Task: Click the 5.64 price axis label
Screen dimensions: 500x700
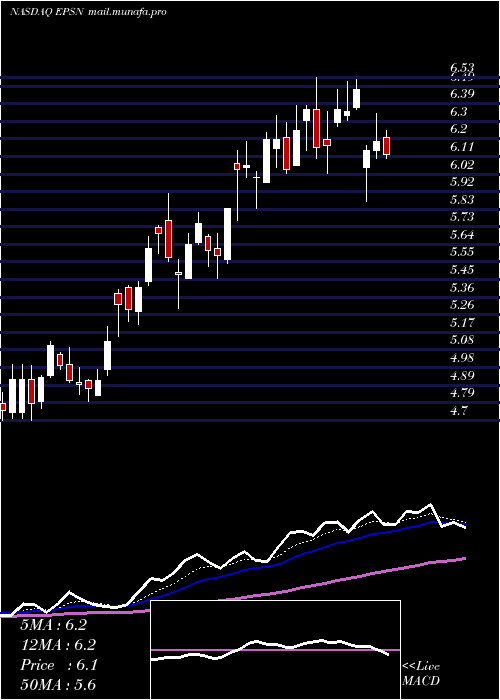Action: click(462, 234)
